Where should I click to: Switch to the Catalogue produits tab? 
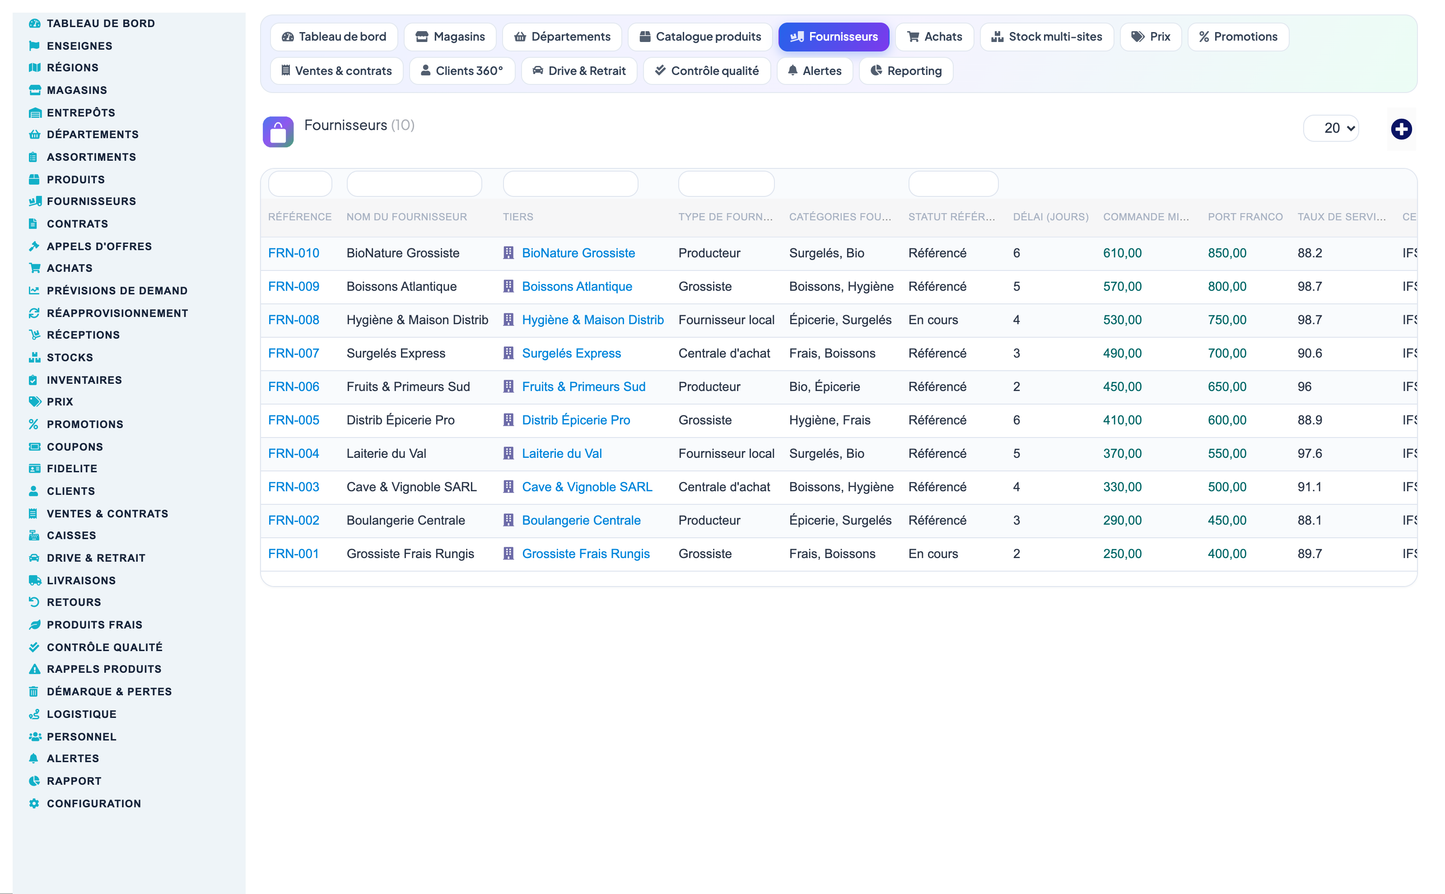(x=700, y=37)
